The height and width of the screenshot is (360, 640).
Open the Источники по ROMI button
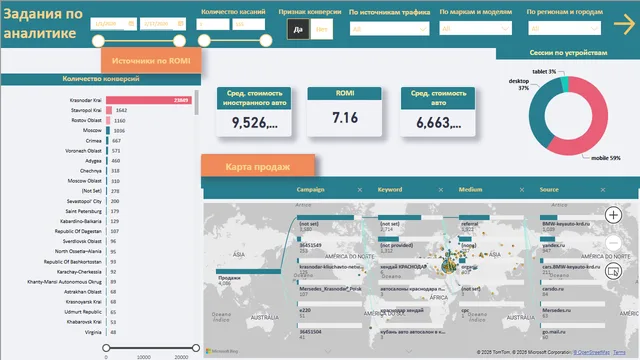(151, 60)
